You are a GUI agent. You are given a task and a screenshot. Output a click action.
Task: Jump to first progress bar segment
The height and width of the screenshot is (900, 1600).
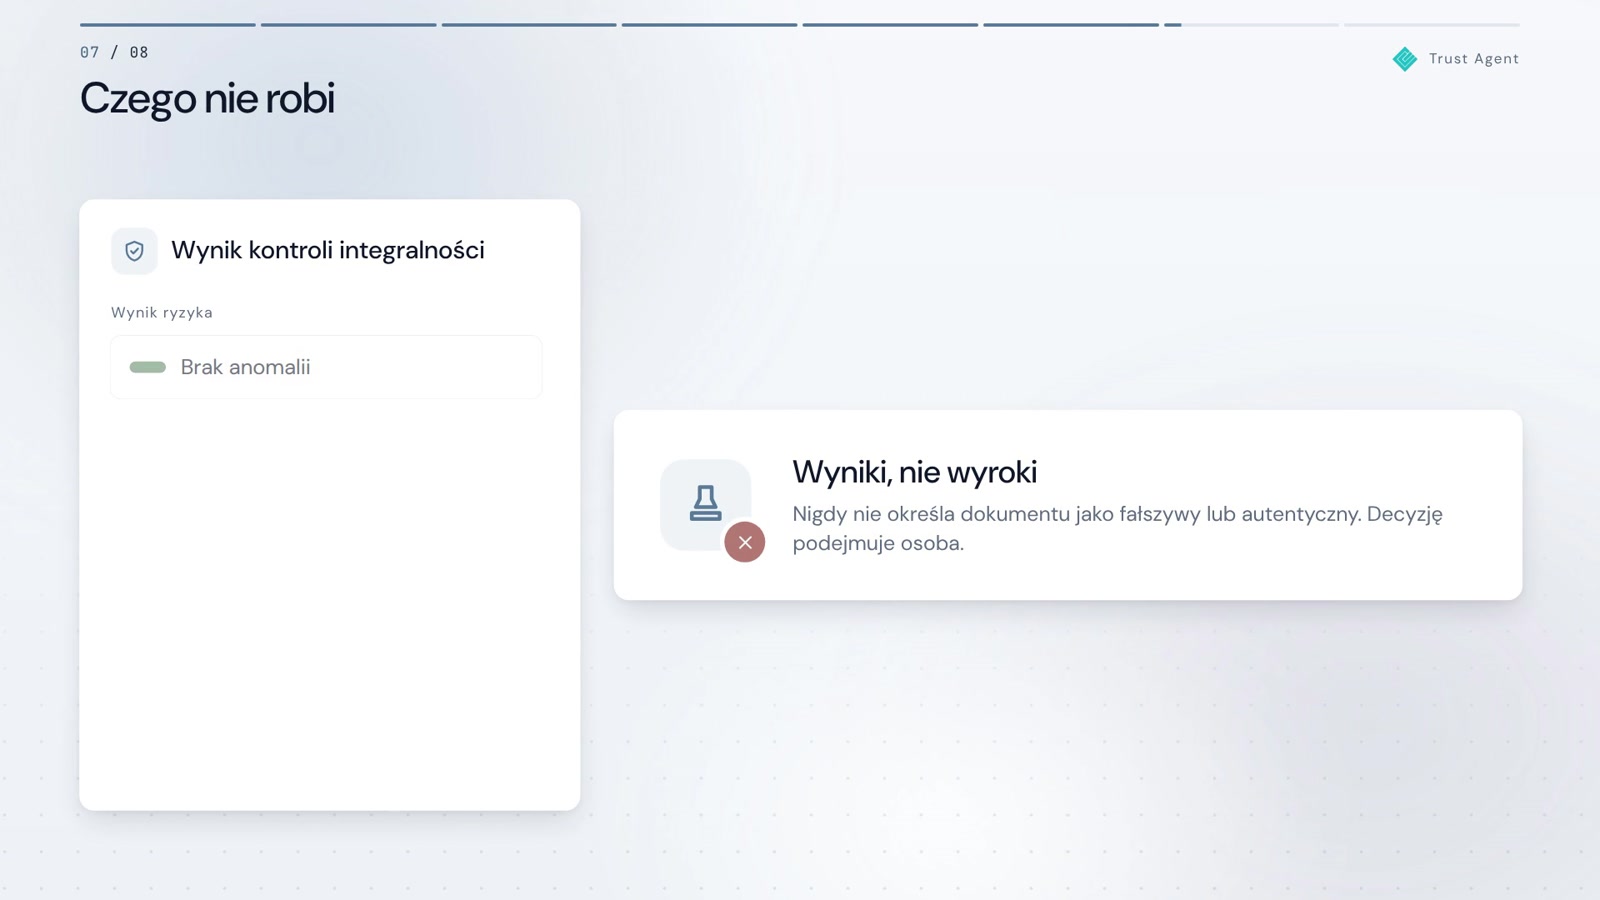coord(168,25)
